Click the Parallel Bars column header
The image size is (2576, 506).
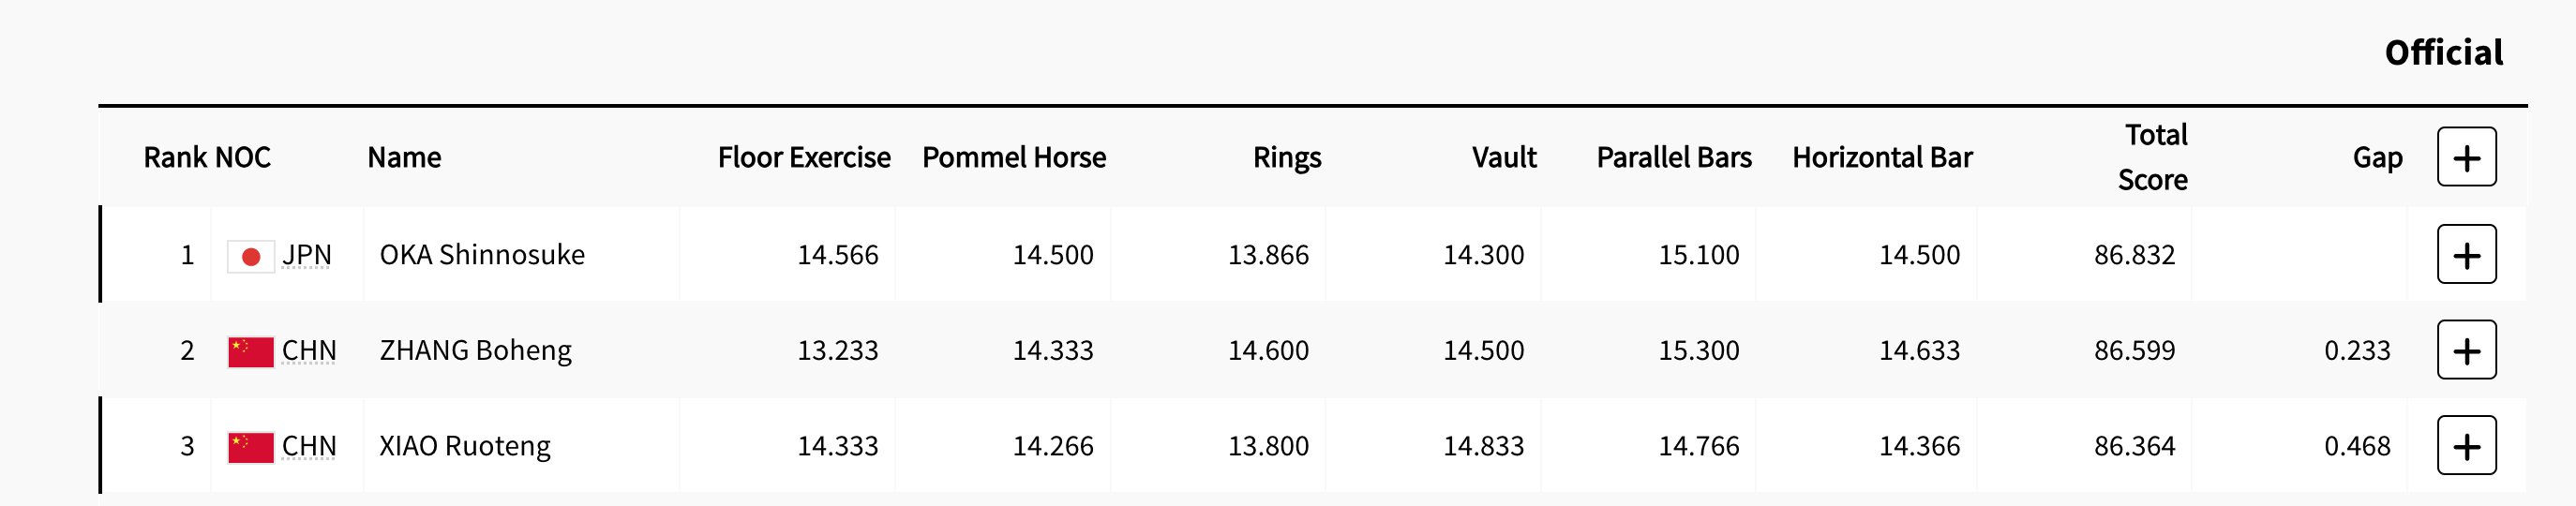coord(1674,157)
